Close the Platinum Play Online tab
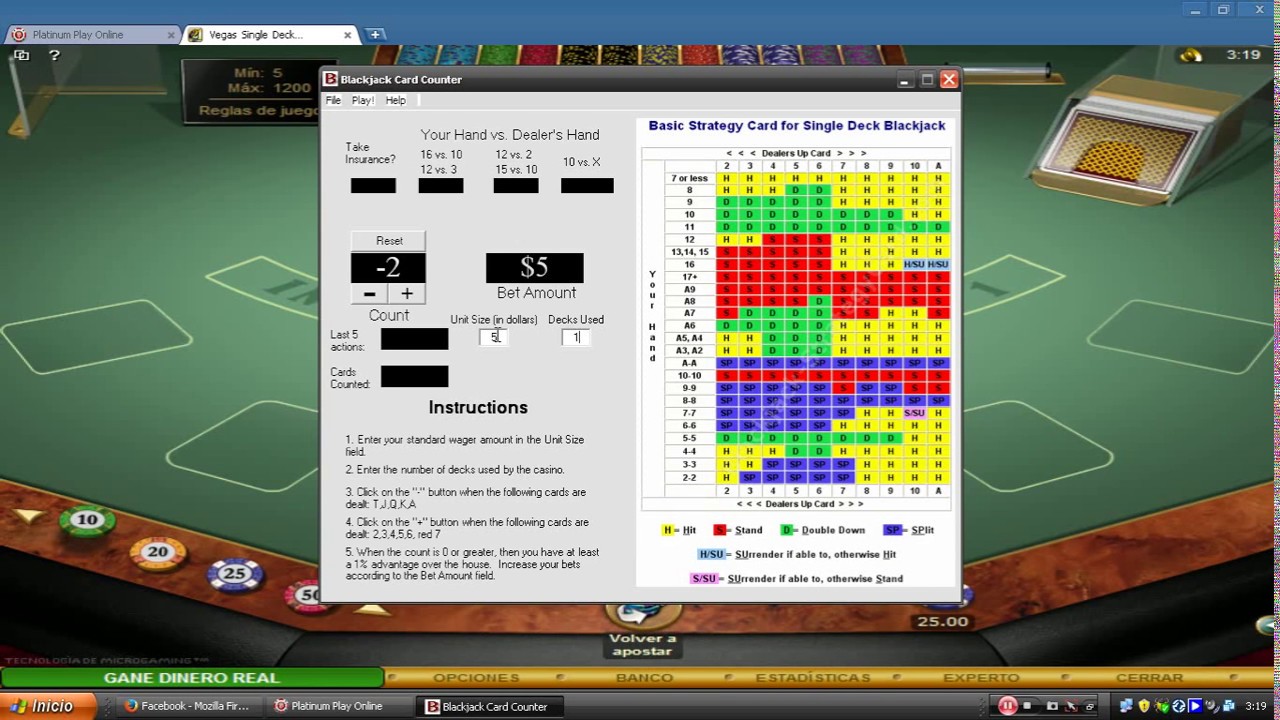Screen dimensions: 1280x720 171,35
